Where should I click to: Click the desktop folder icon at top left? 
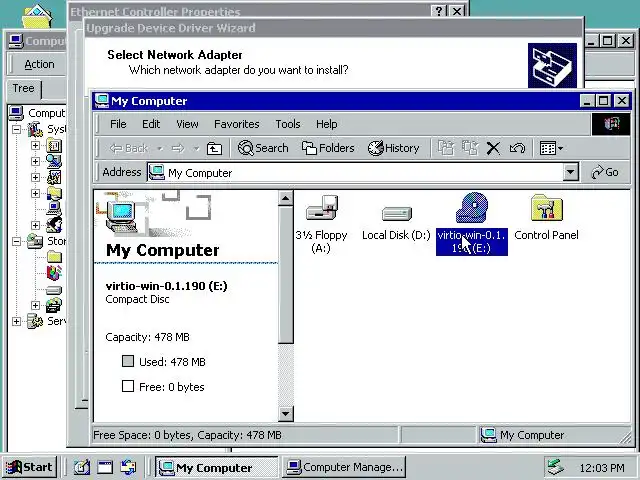(37, 16)
